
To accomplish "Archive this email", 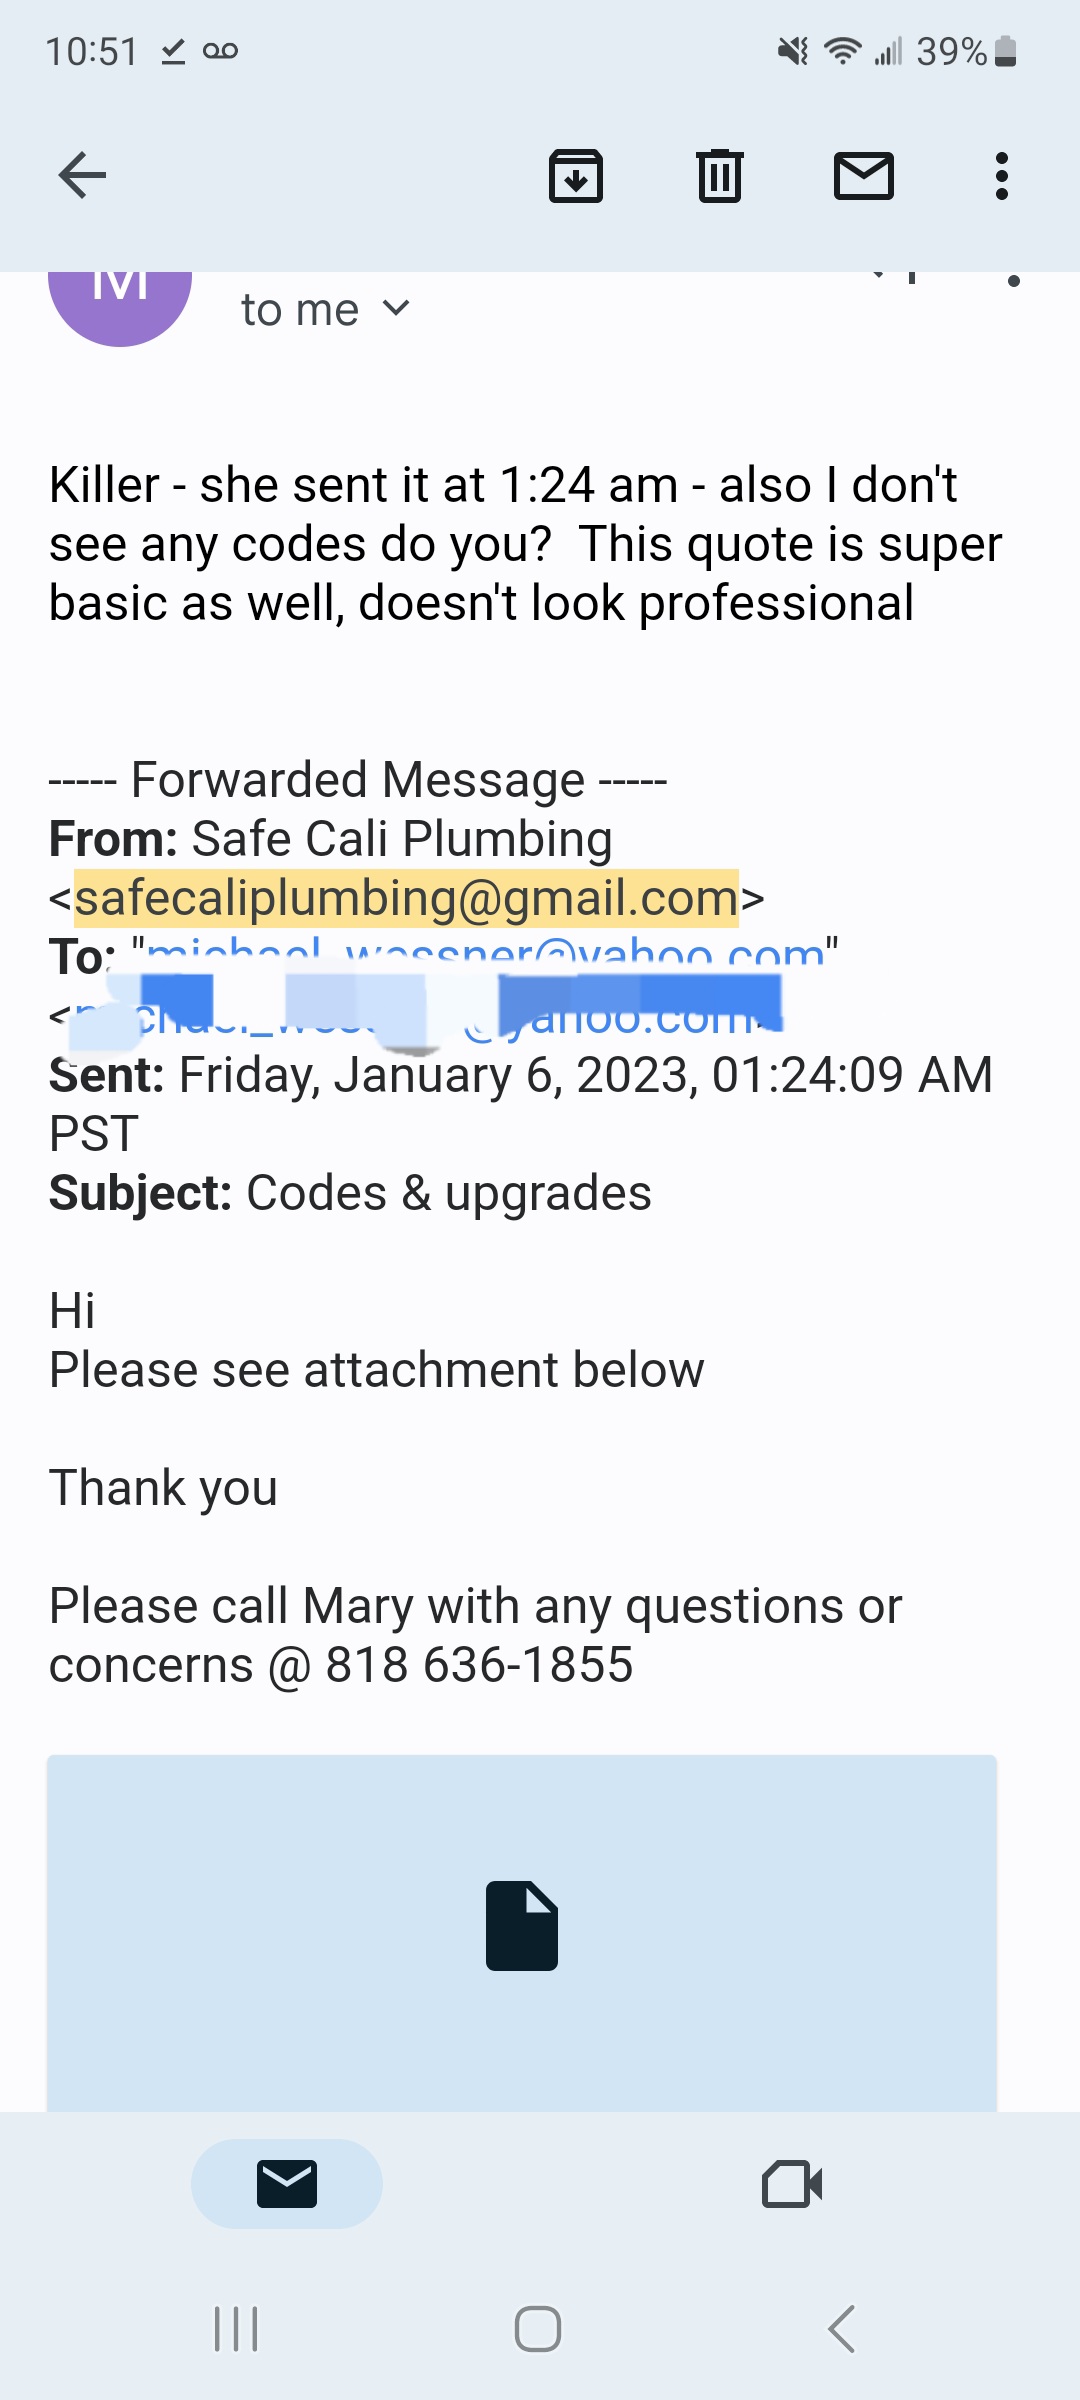I will 576,176.
